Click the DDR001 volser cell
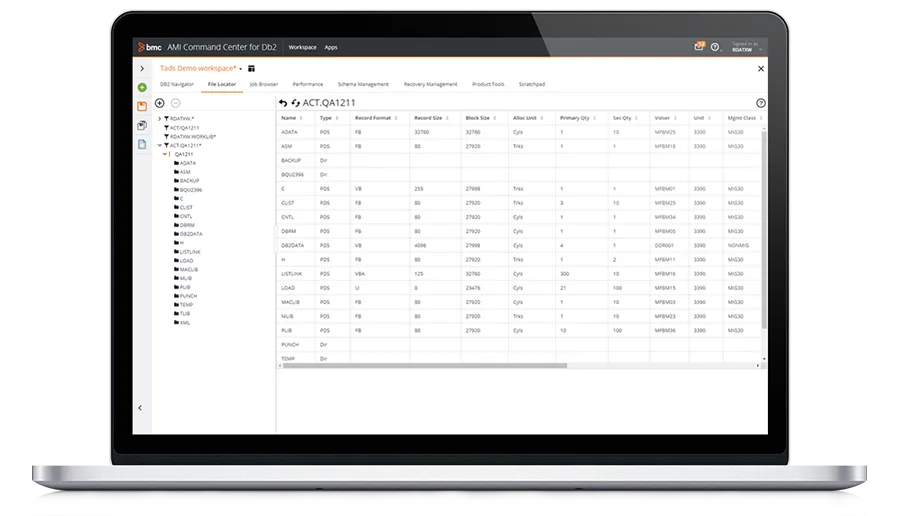 tap(664, 246)
